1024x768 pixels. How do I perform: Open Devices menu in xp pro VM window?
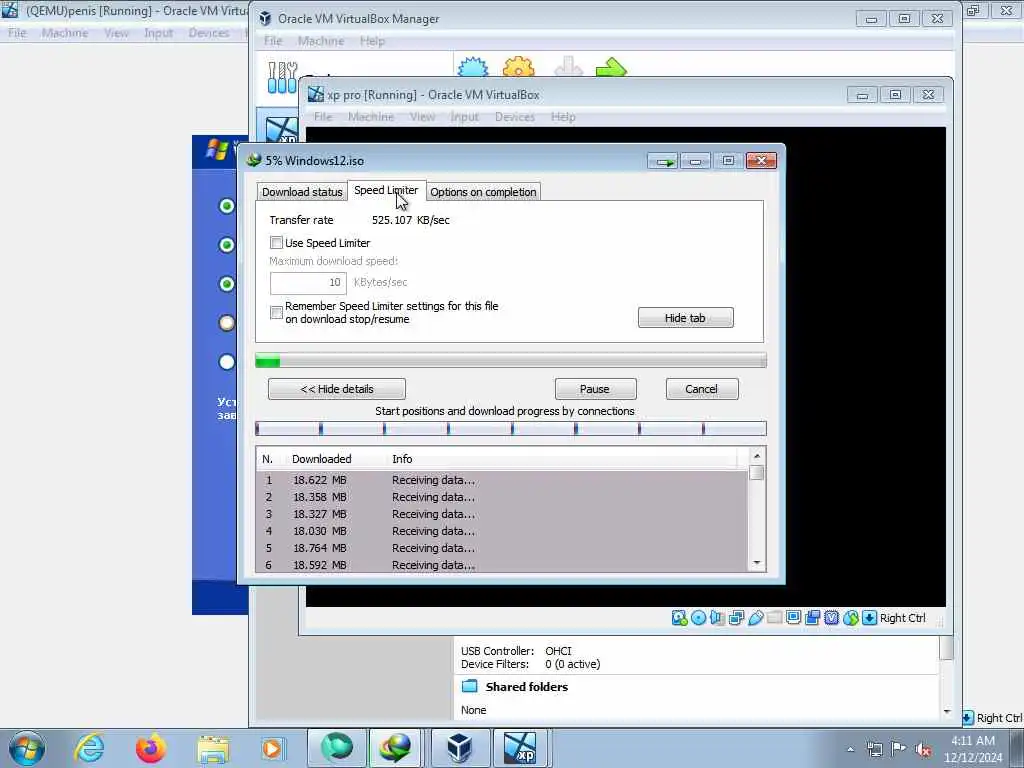click(x=515, y=117)
